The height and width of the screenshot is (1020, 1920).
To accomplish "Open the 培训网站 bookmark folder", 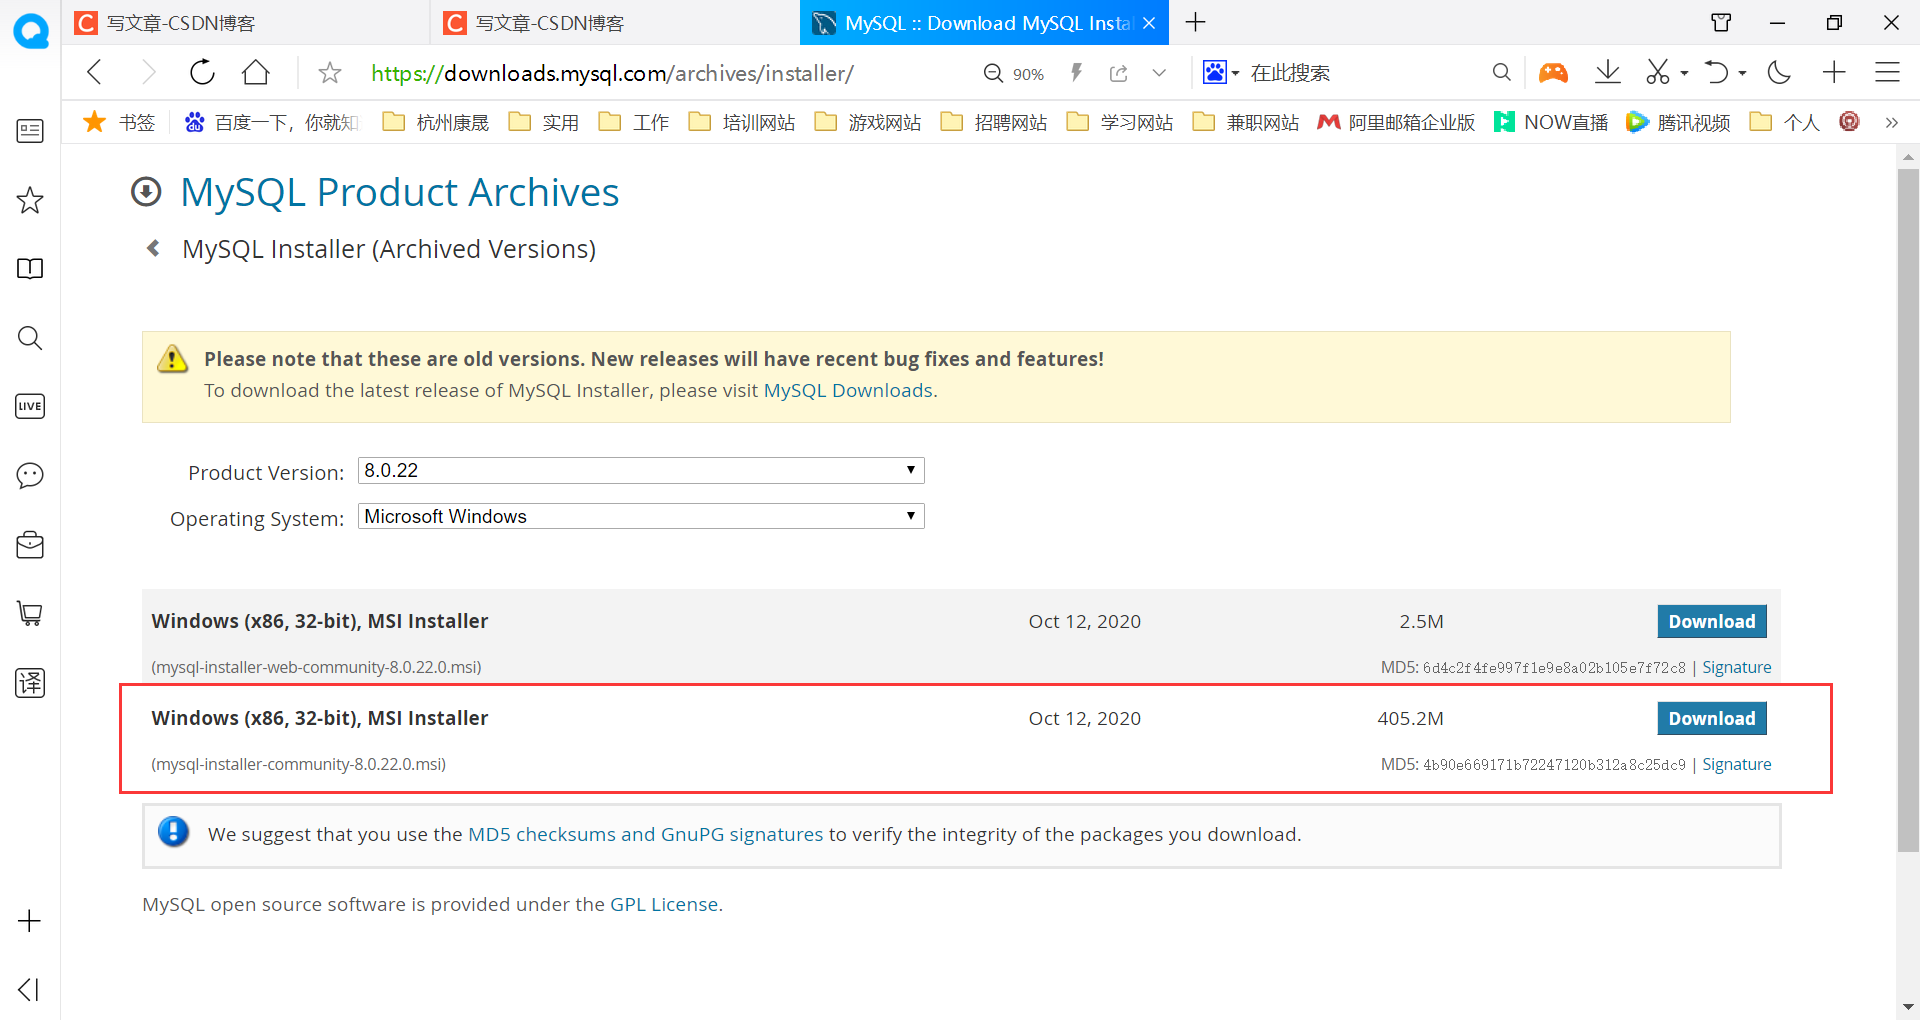I will pyautogui.click(x=742, y=122).
